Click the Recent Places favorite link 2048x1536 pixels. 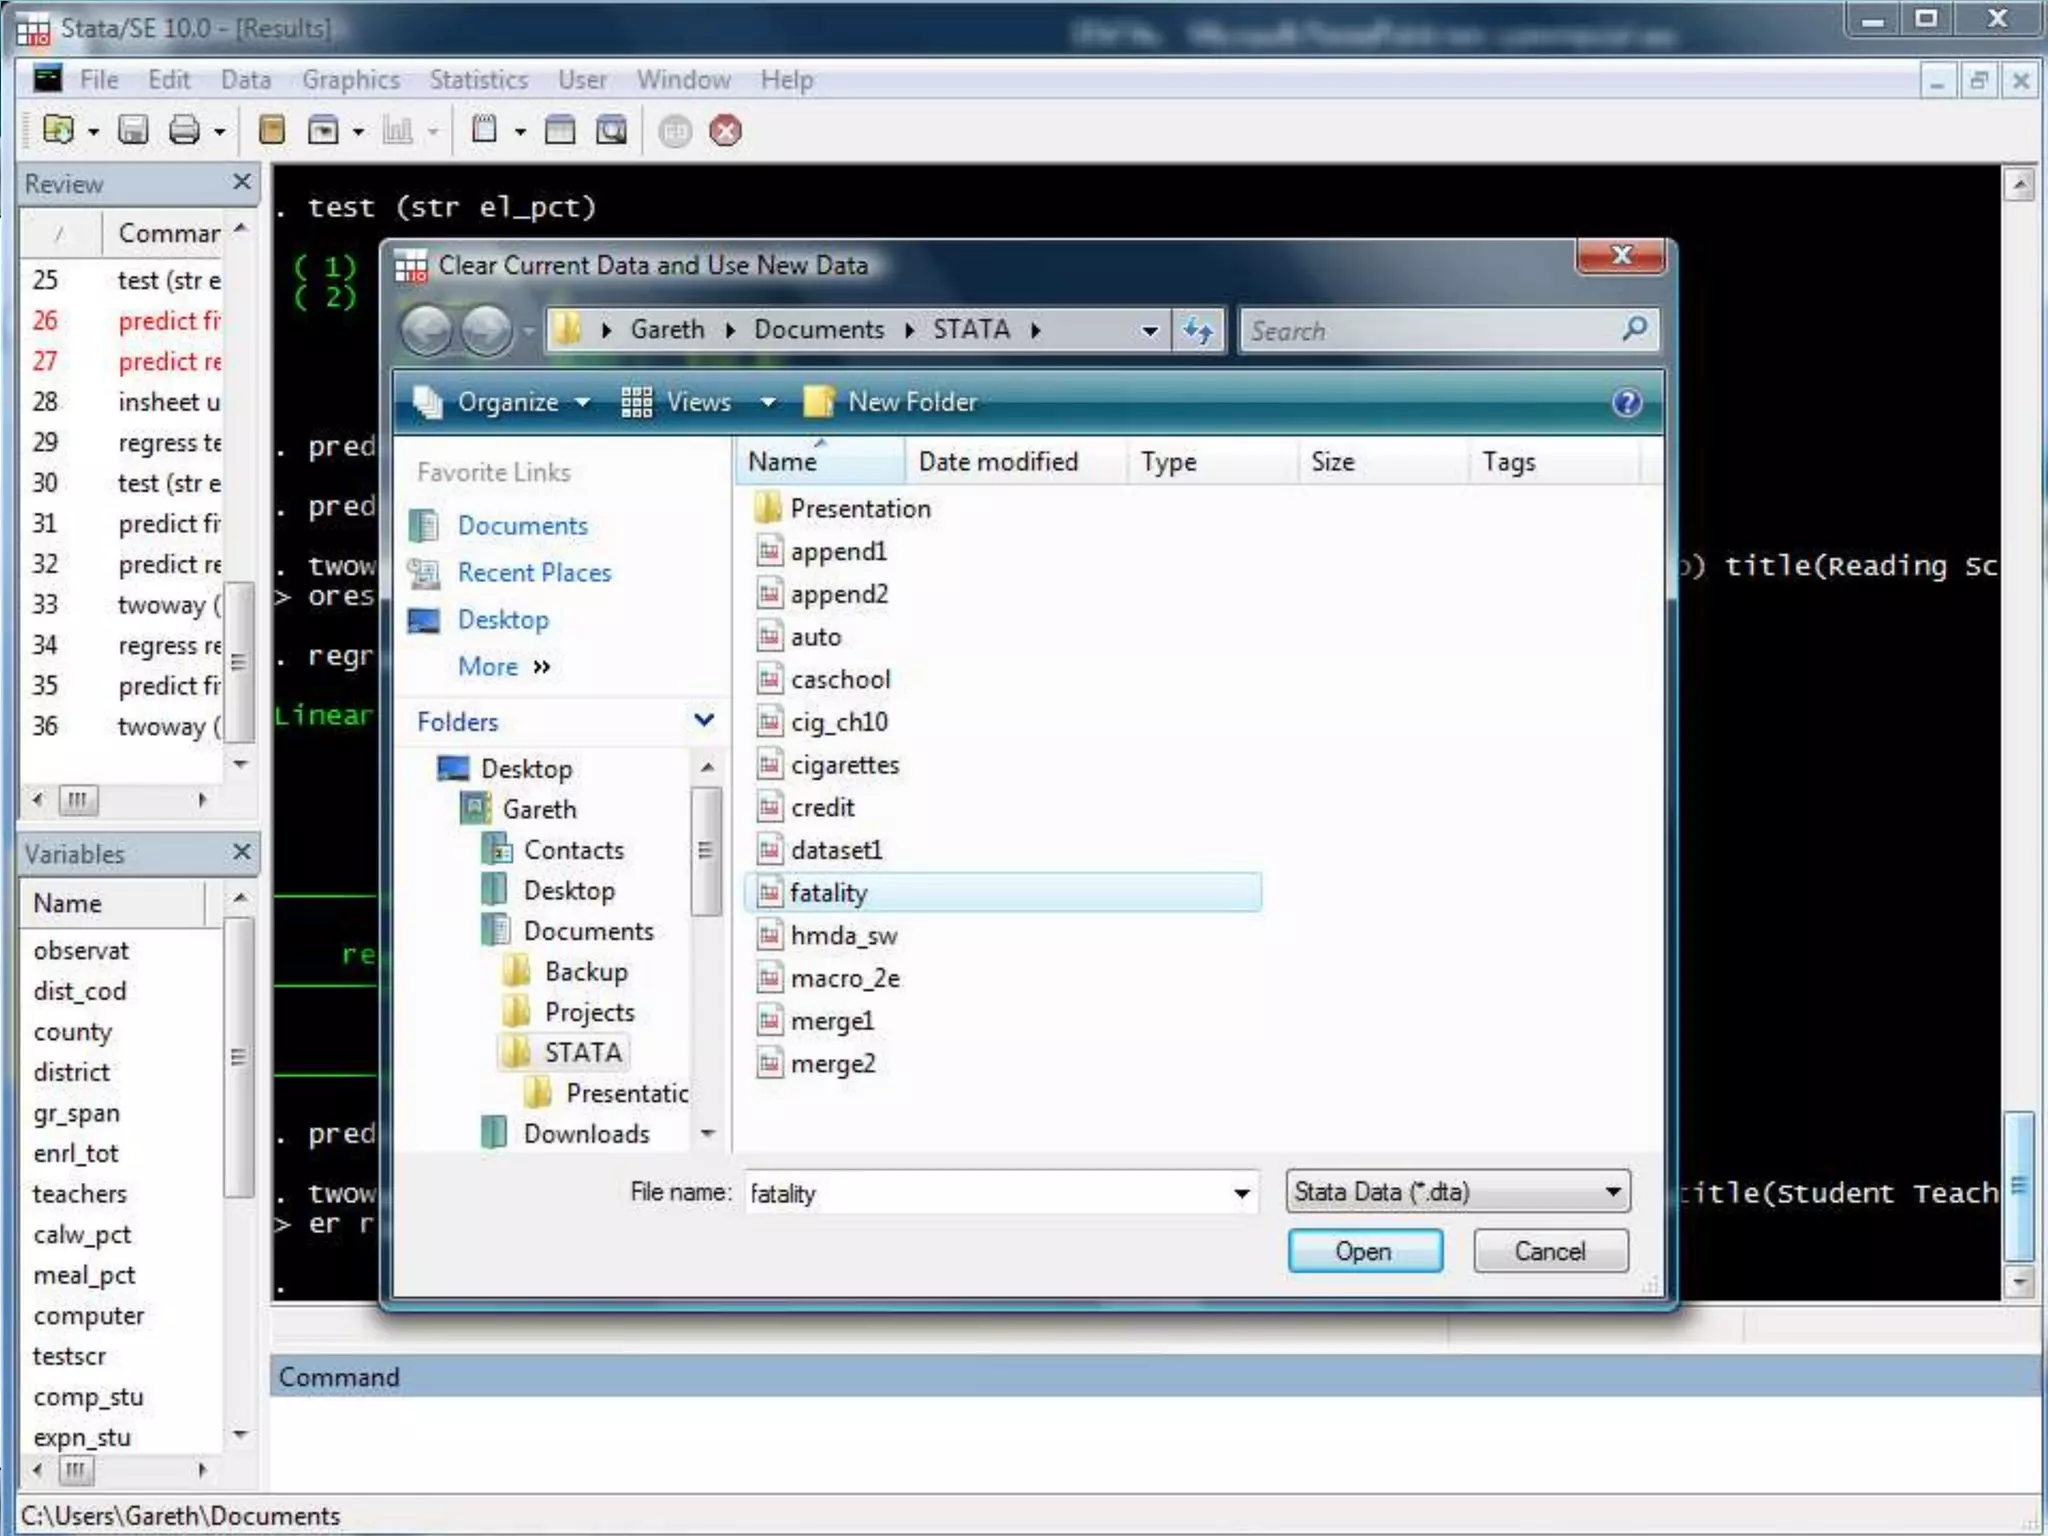(534, 573)
